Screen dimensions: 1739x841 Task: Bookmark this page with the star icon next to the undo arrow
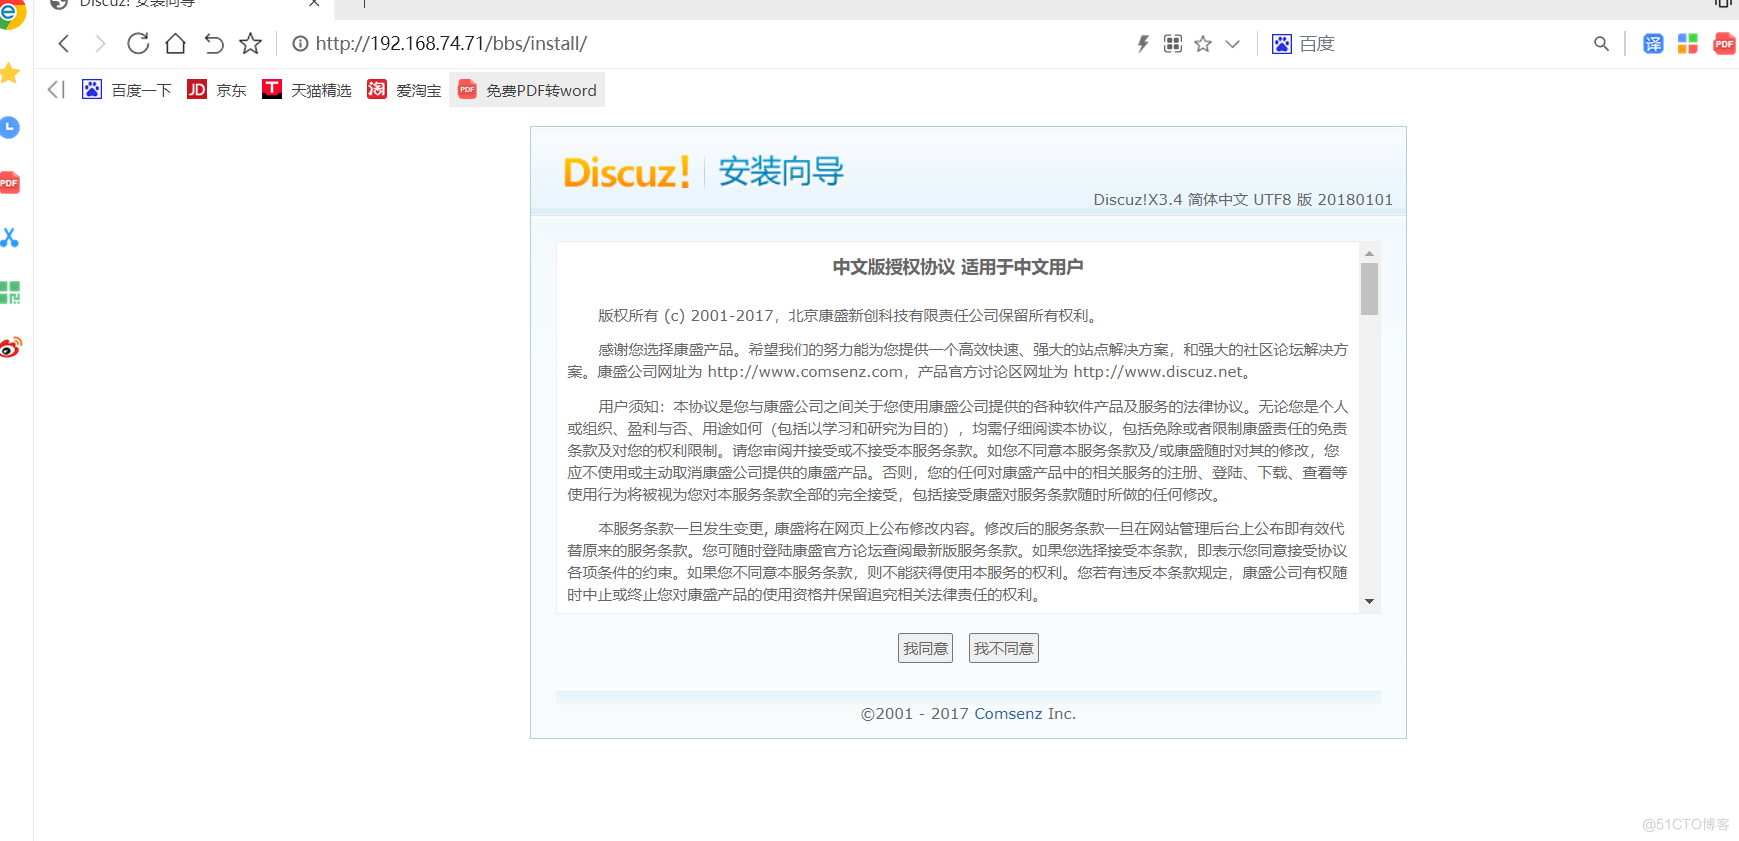click(x=250, y=43)
